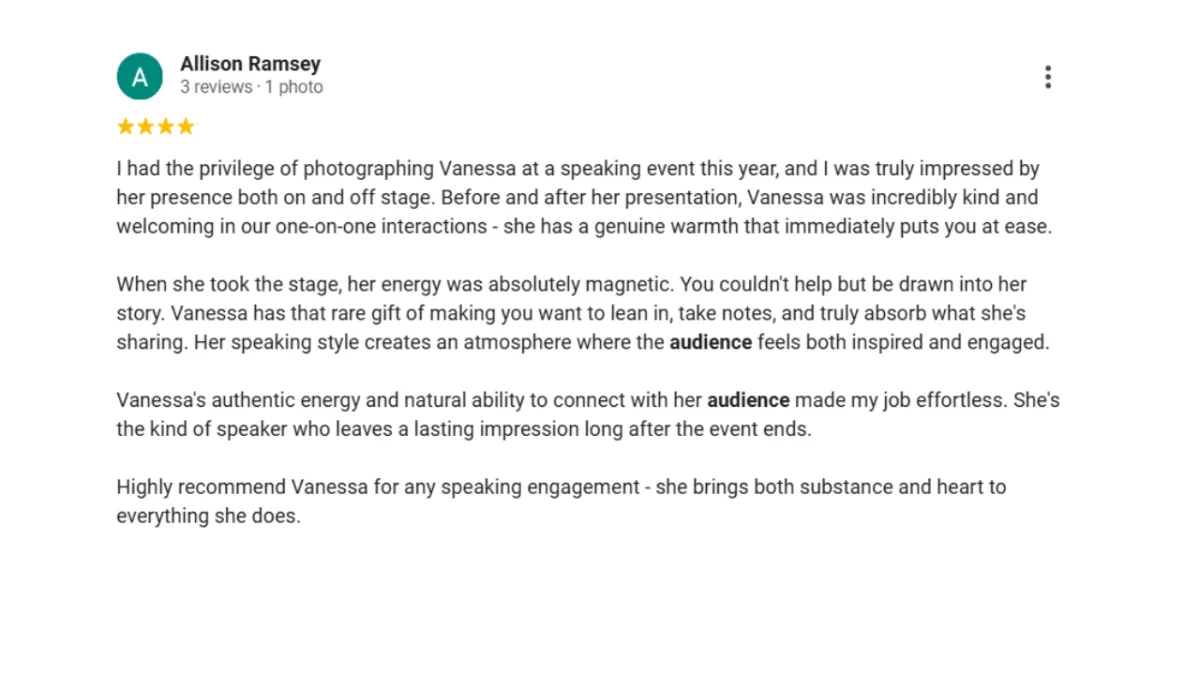Image resolution: width=1200 pixels, height=675 pixels.
Task: Click the third gold rating star
Action: click(x=165, y=127)
